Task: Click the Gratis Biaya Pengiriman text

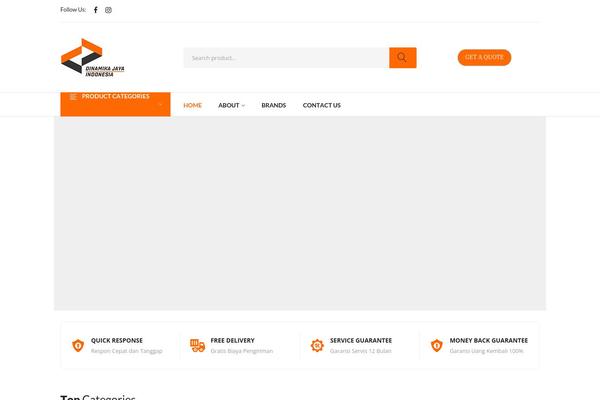Action: pos(242,351)
